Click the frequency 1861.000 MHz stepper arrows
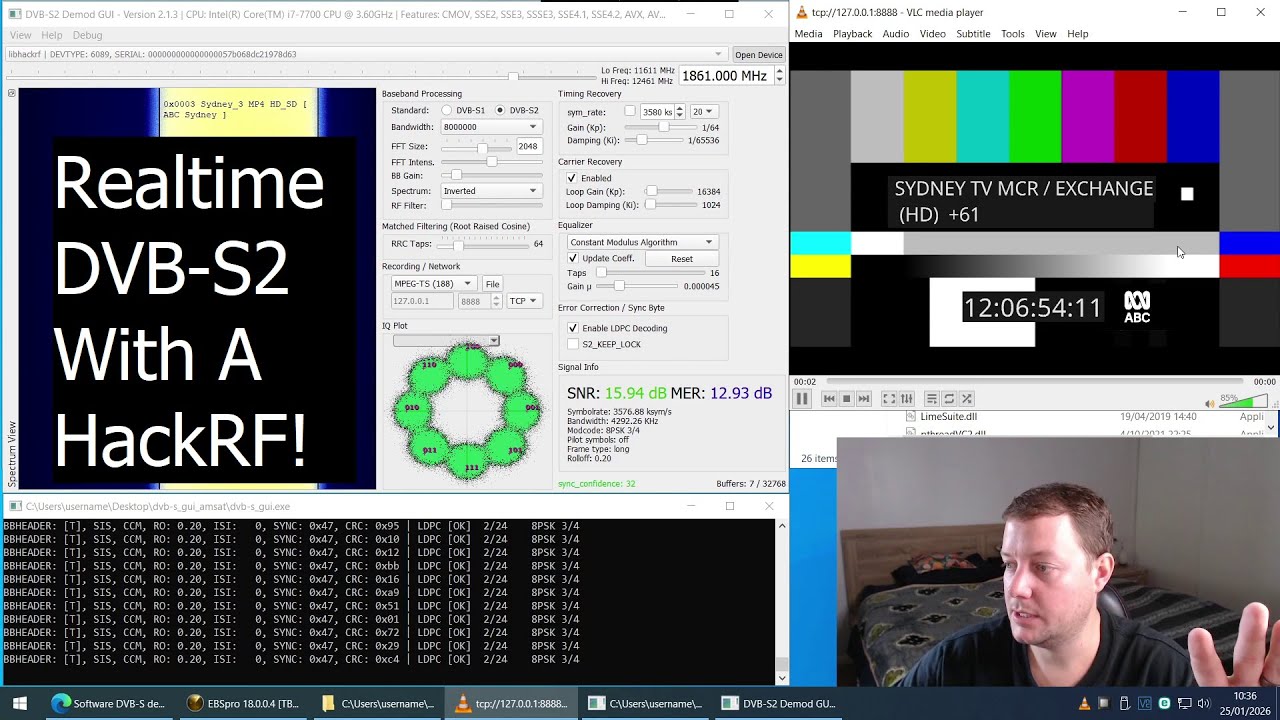1280x720 pixels. (779, 76)
